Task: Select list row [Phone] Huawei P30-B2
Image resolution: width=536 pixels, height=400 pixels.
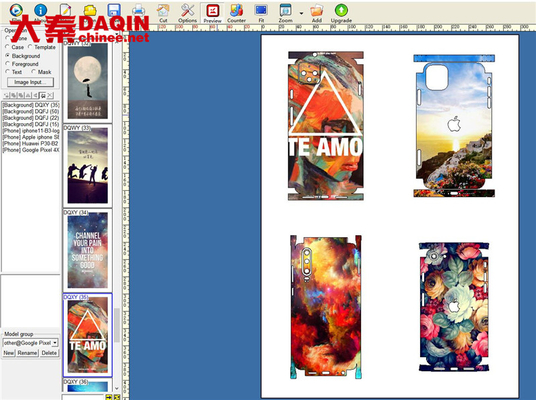Action: coord(31,144)
